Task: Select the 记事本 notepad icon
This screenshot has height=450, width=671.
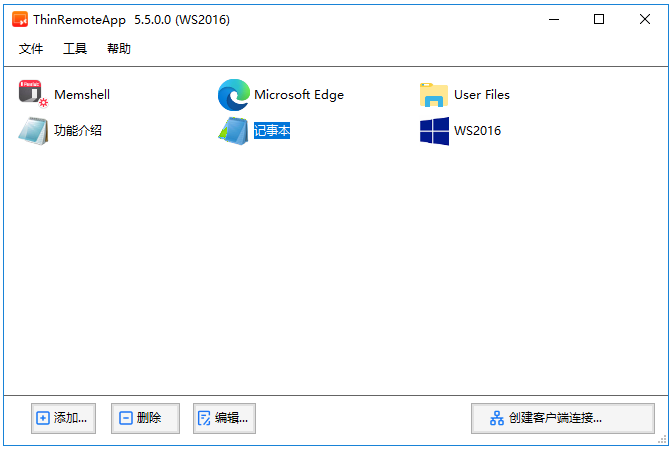Action: point(233,130)
